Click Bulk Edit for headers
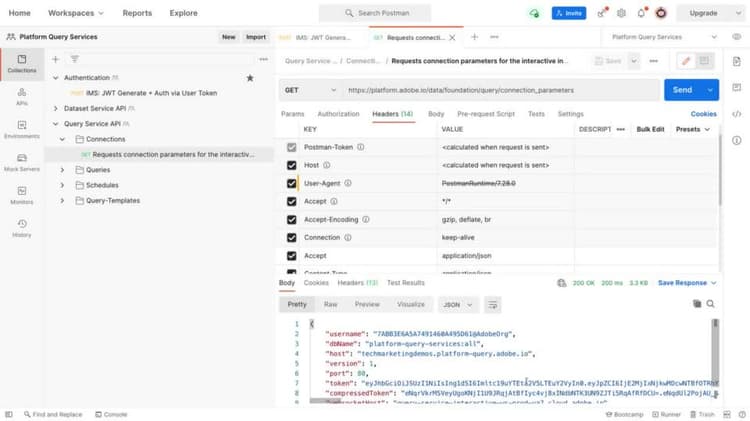 coord(650,129)
